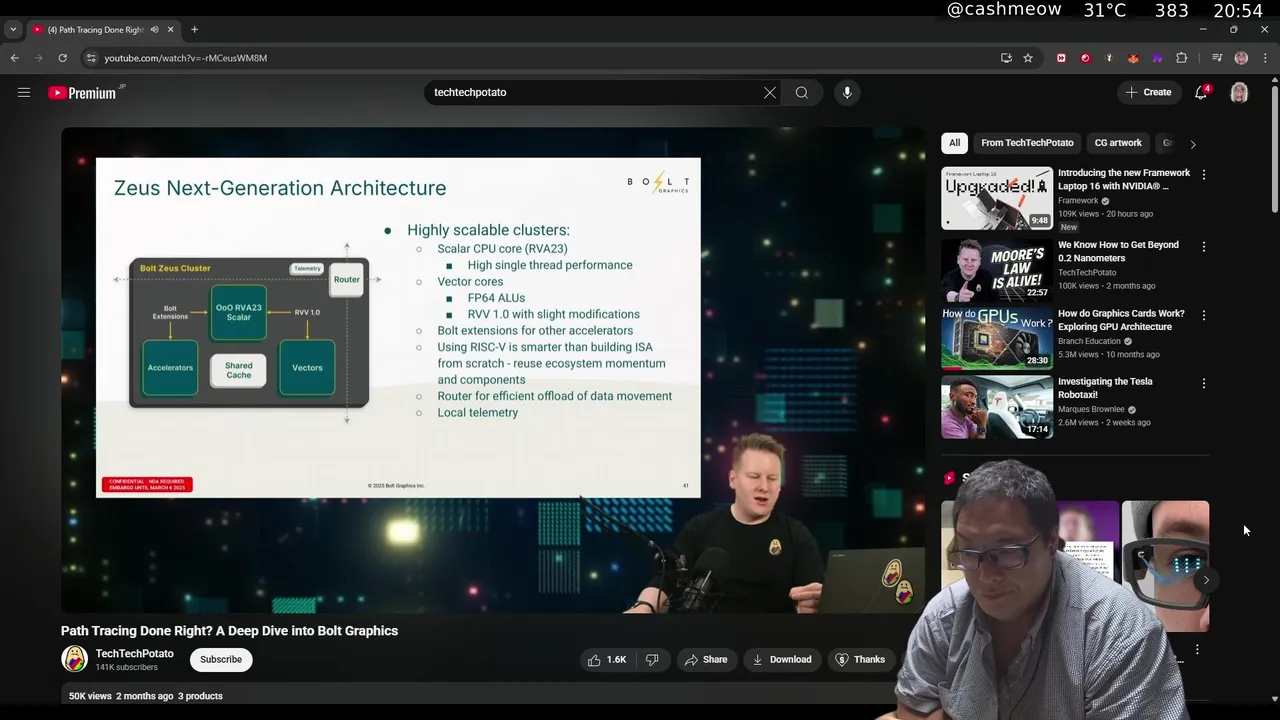Image resolution: width=1280 pixels, height=720 pixels.
Task: Open 'We Know How to Get Beyond' title
Action: coord(1118,251)
